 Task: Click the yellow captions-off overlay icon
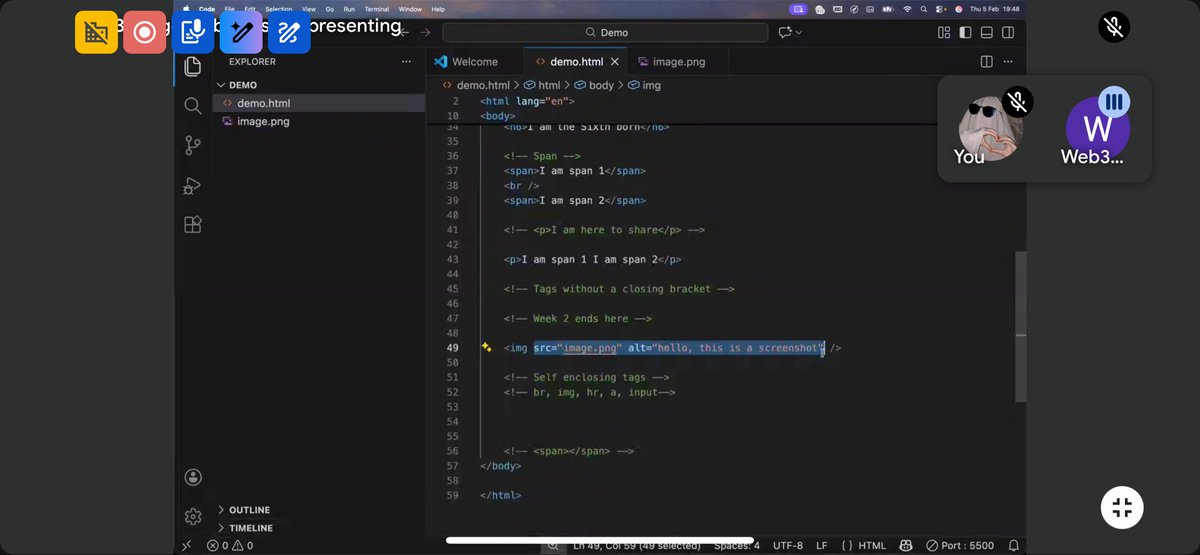[96, 32]
